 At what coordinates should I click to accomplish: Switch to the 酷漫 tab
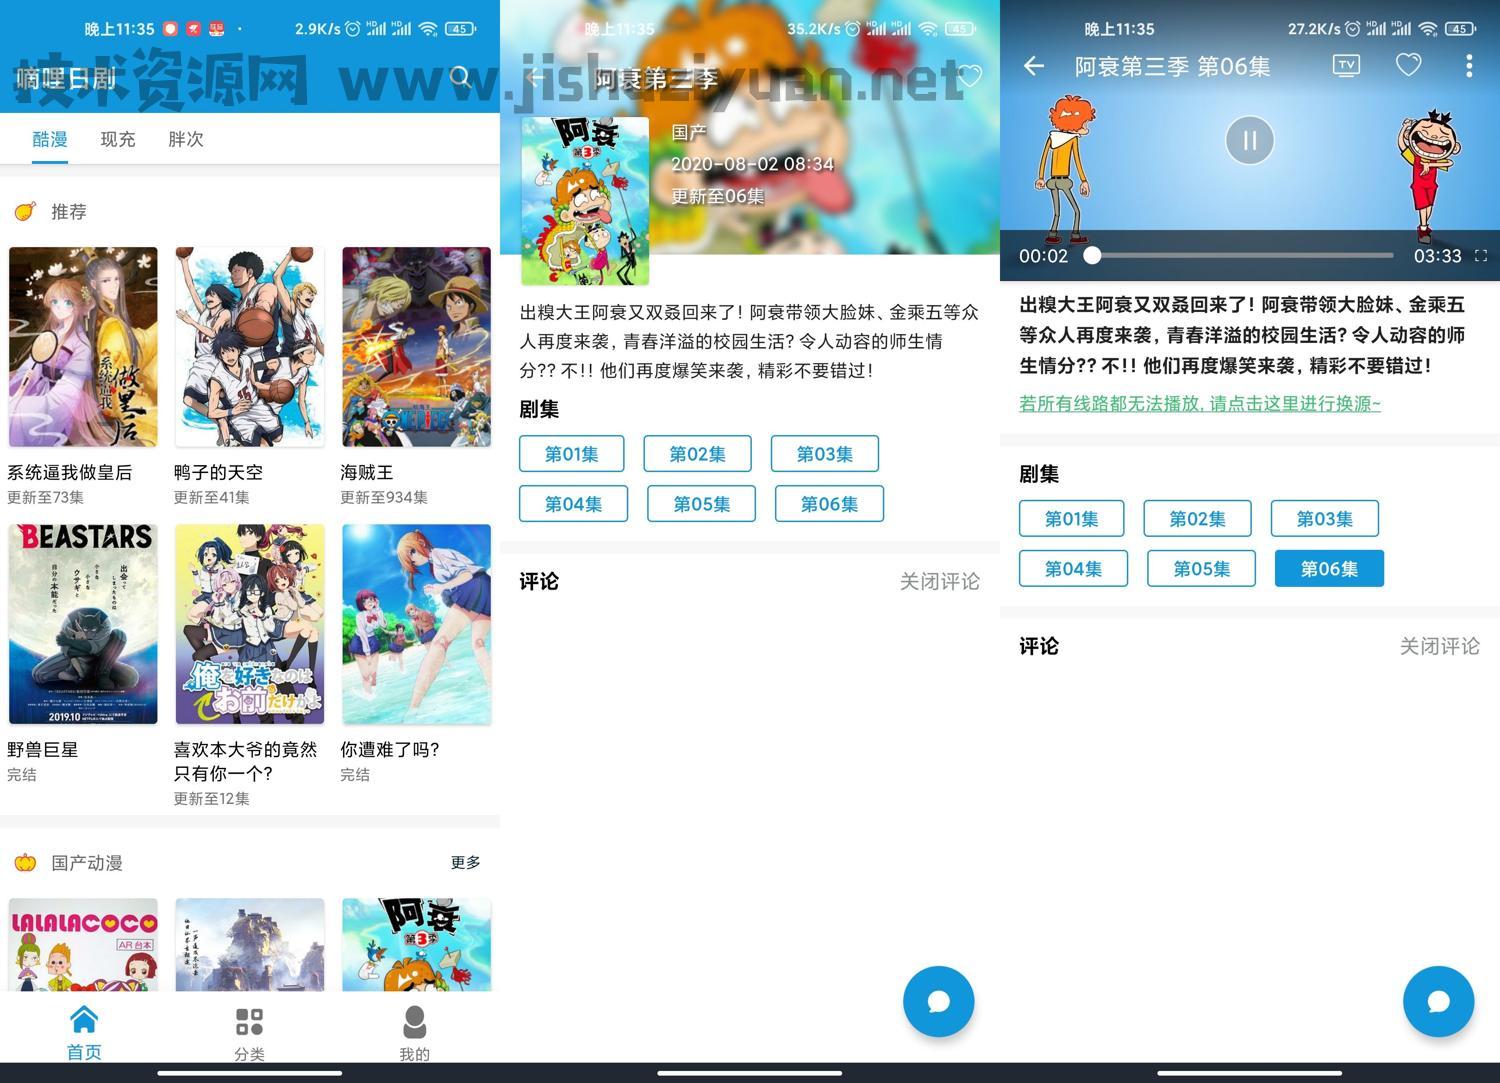(x=50, y=139)
